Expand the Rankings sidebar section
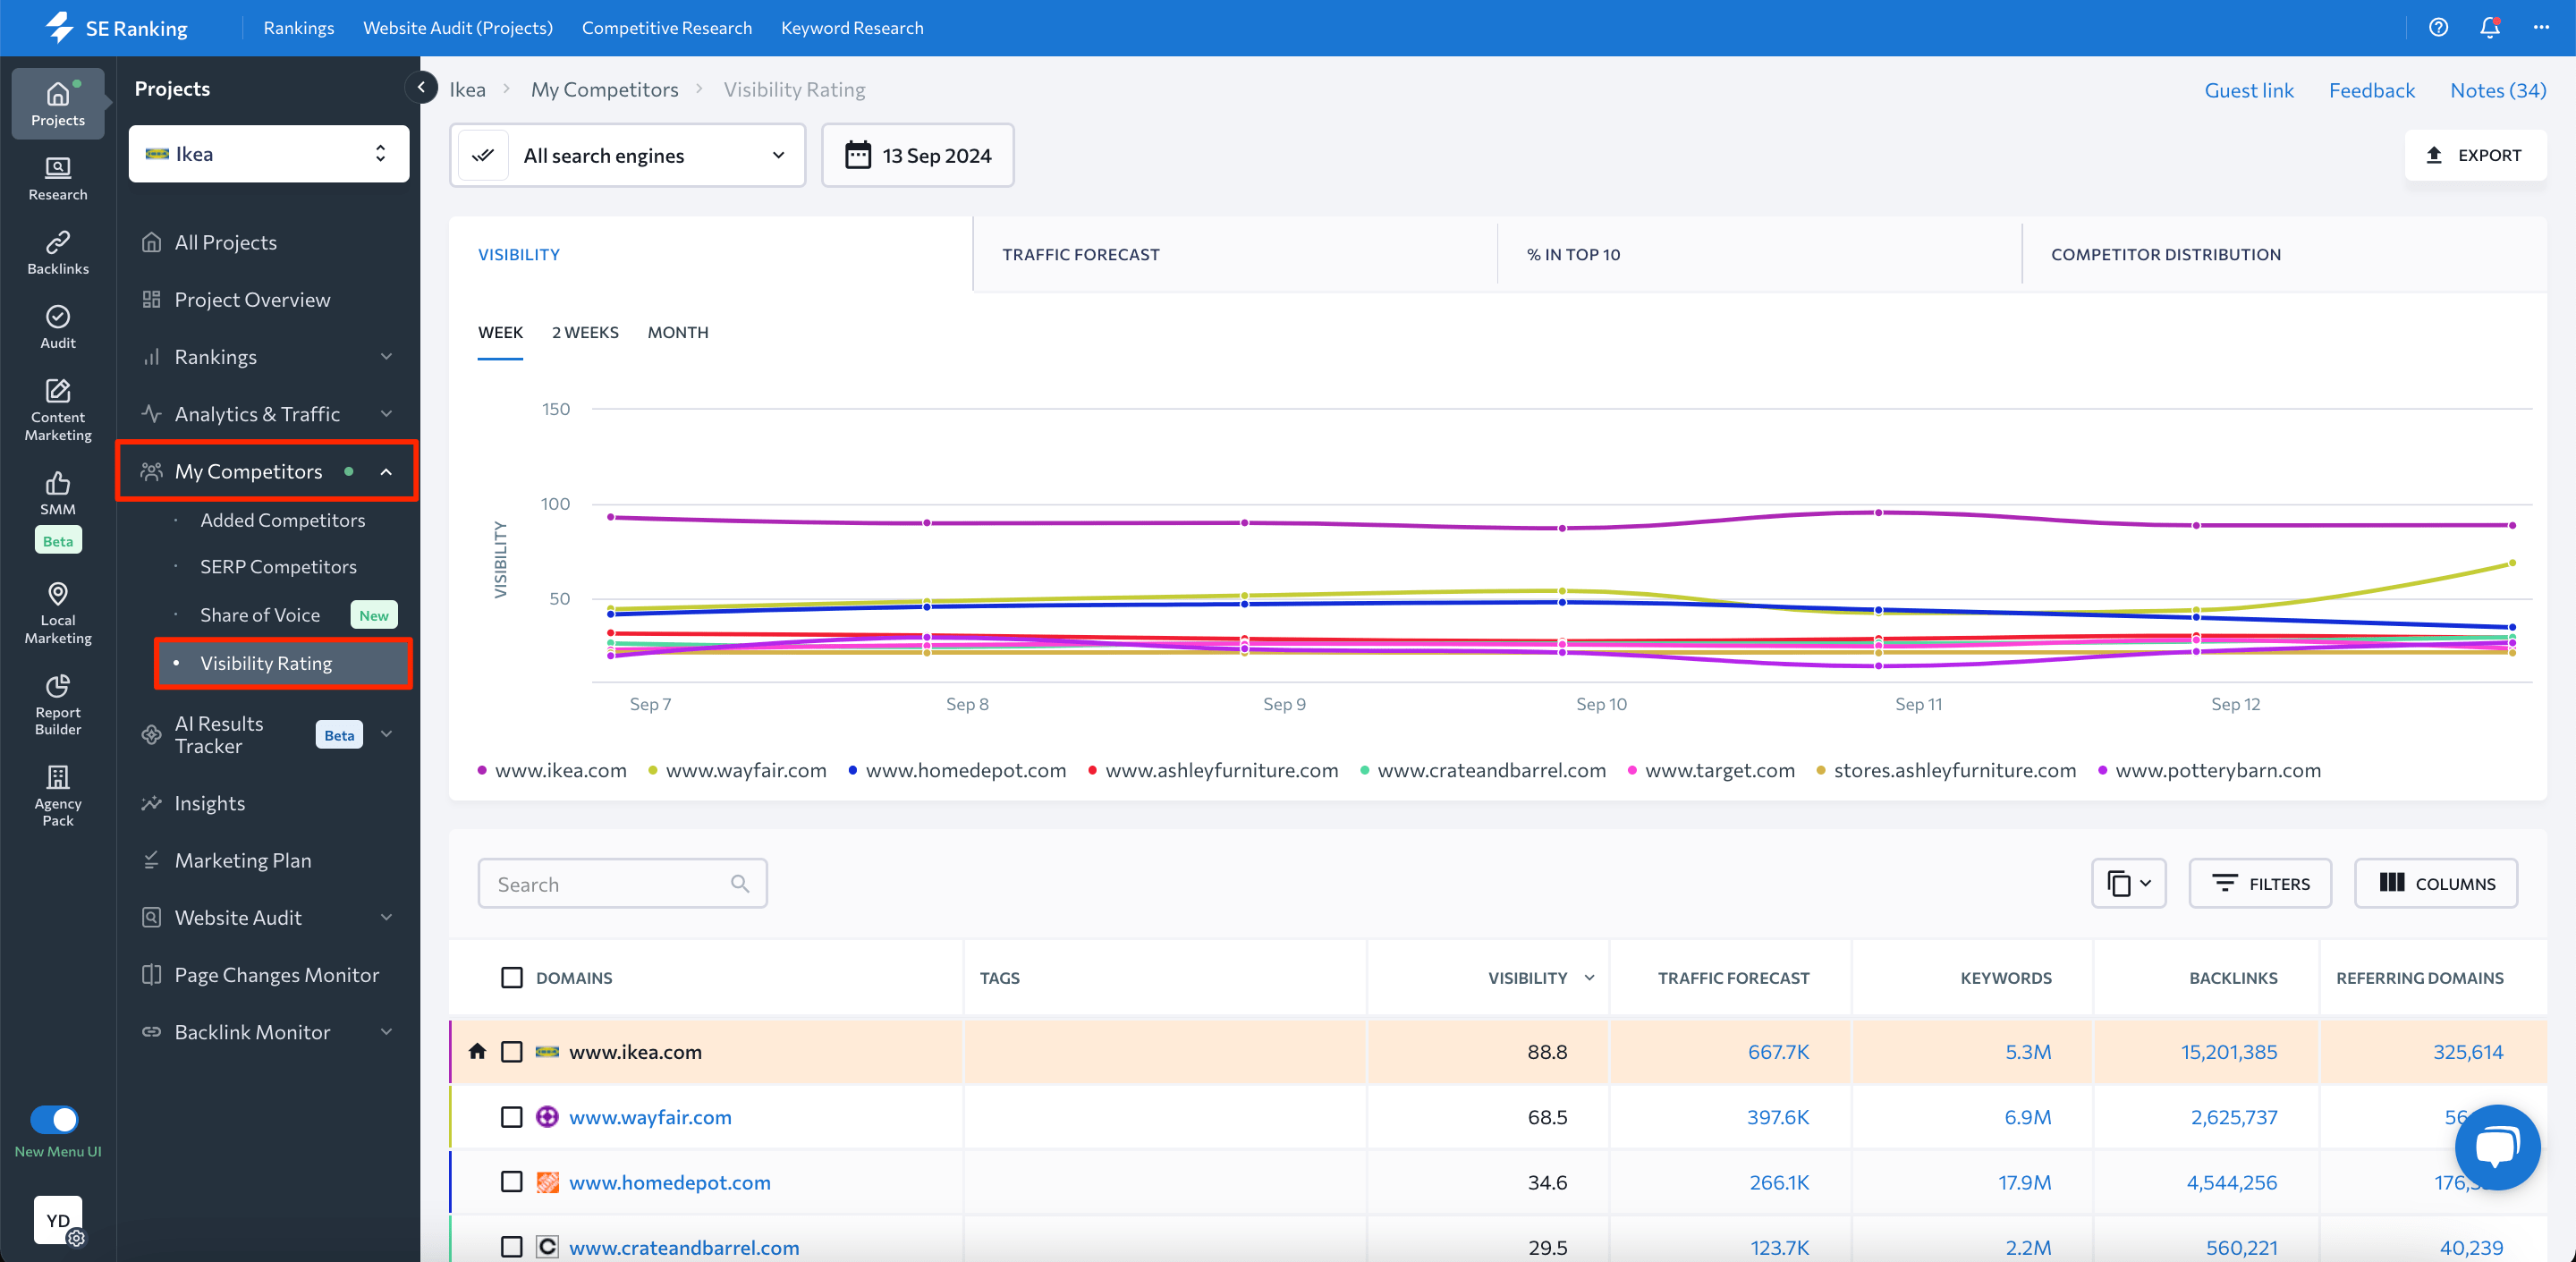This screenshot has height=1262, width=2576. 386,357
